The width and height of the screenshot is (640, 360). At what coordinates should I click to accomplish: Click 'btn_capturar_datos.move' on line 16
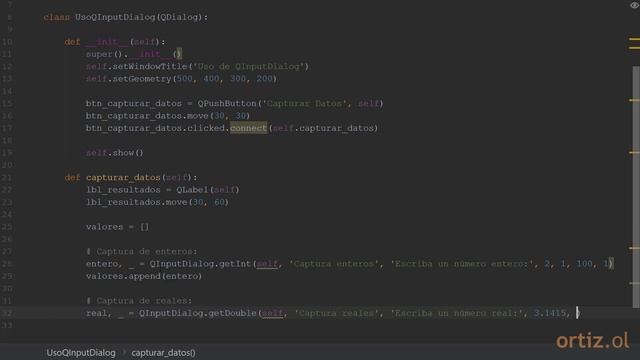(147, 116)
